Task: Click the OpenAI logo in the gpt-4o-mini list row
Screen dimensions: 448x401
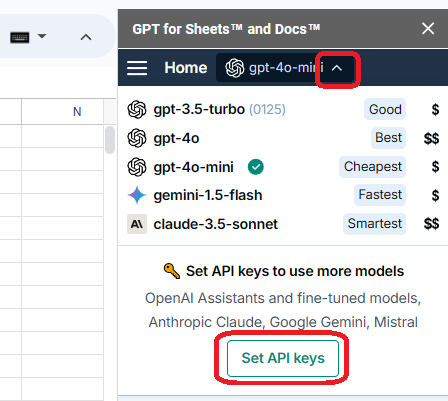Action: [x=137, y=167]
